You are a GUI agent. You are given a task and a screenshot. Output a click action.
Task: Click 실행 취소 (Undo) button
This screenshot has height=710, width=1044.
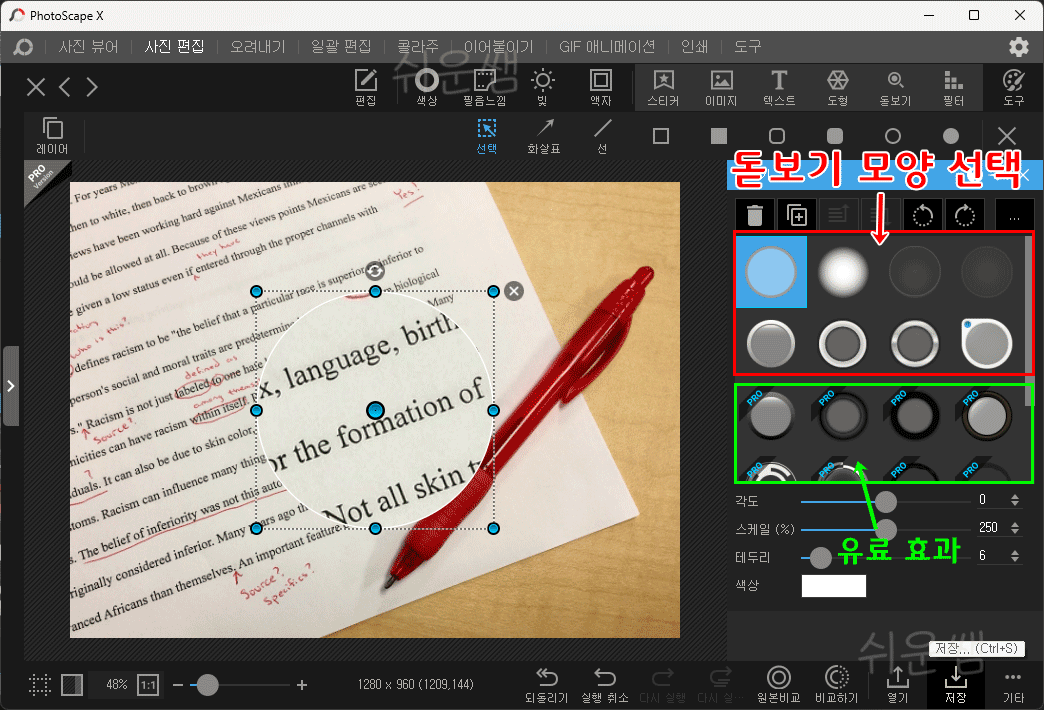pos(605,685)
